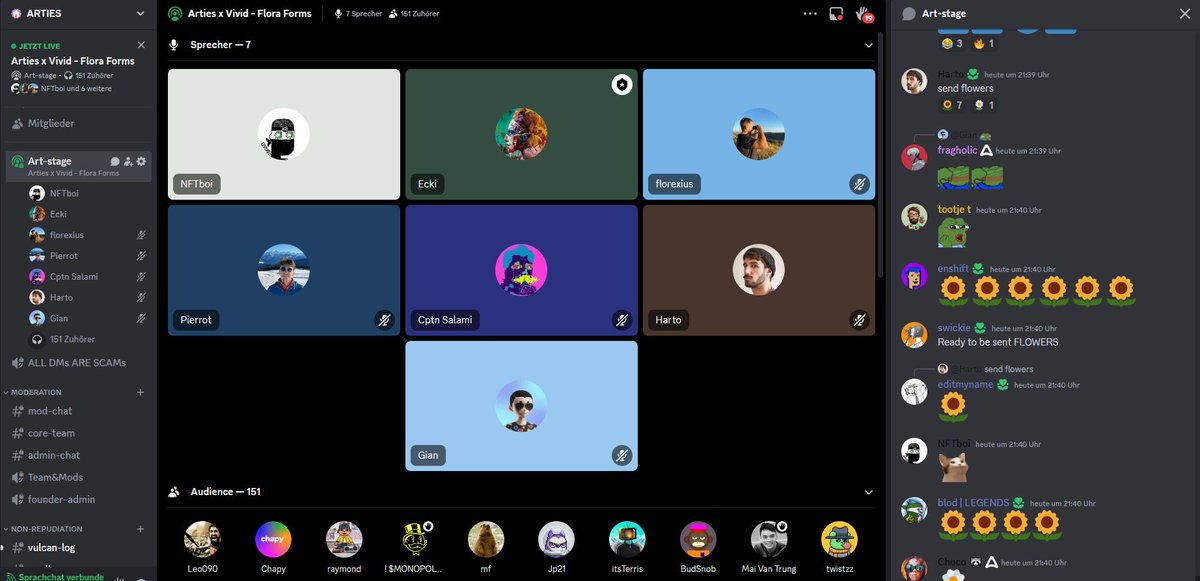Click mute icon beside Gian in sidebar
Image resolution: width=1200 pixels, height=581 pixels.
(x=141, y=319)
